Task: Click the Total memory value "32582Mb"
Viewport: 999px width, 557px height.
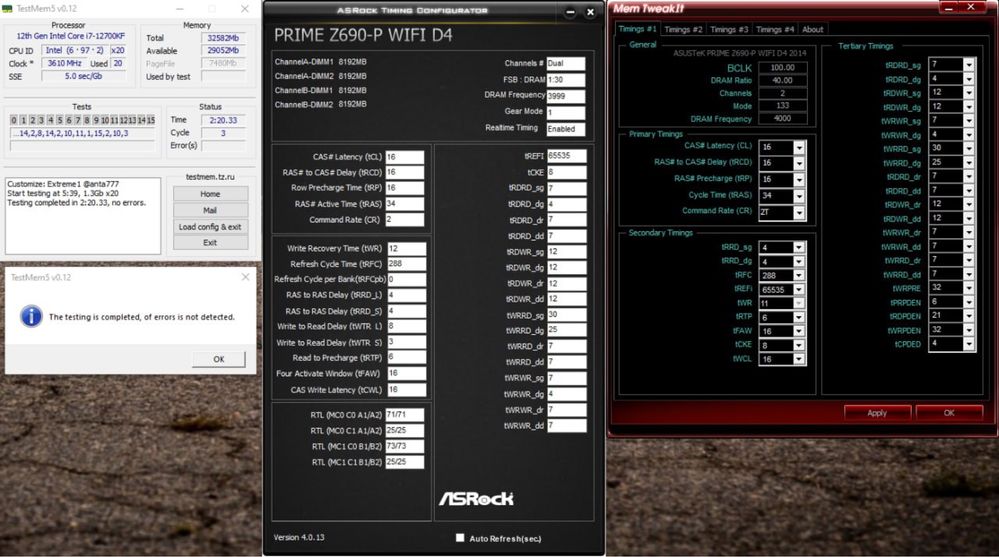Action: pos(224,38)
